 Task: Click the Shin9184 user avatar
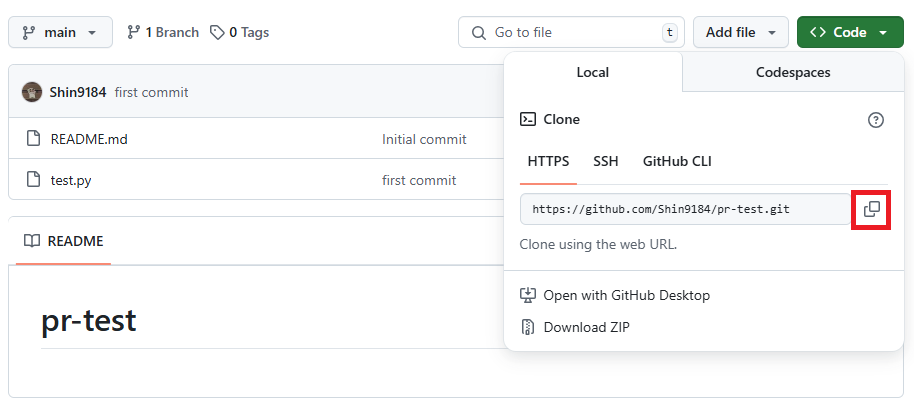coord(32,92)
